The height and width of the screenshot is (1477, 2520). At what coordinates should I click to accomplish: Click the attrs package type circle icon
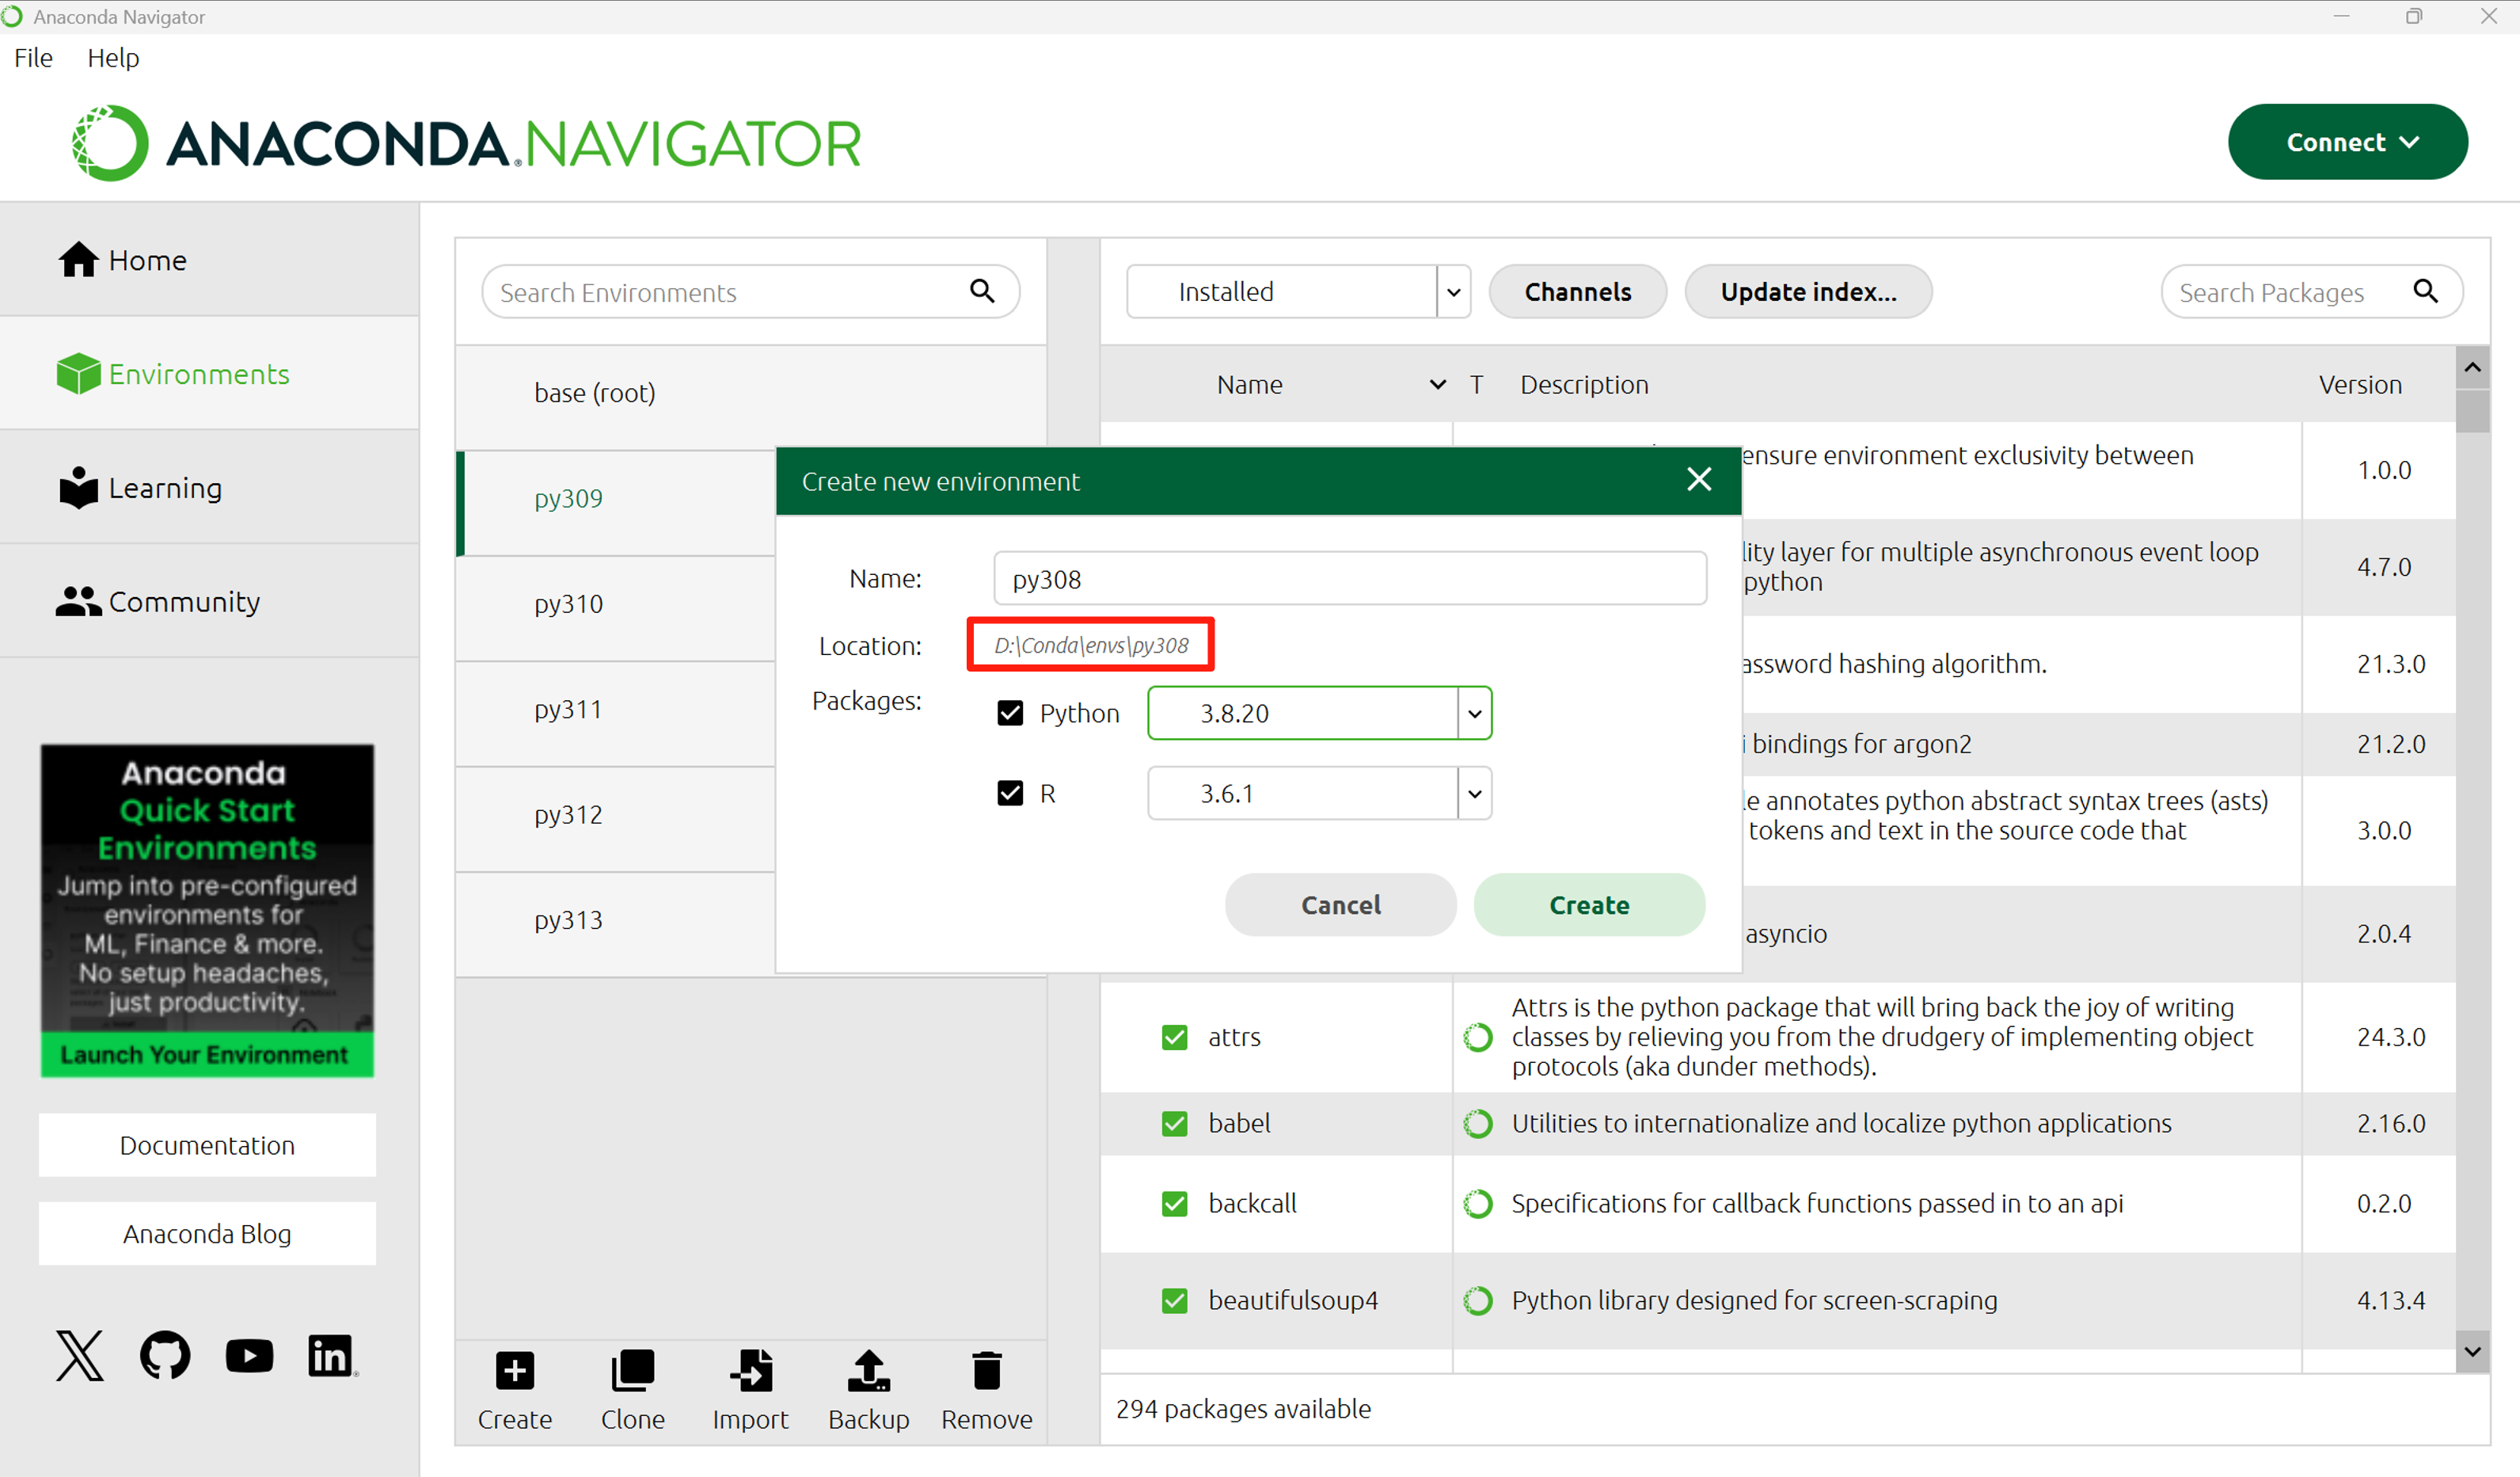click(x=1478, y=1037)
